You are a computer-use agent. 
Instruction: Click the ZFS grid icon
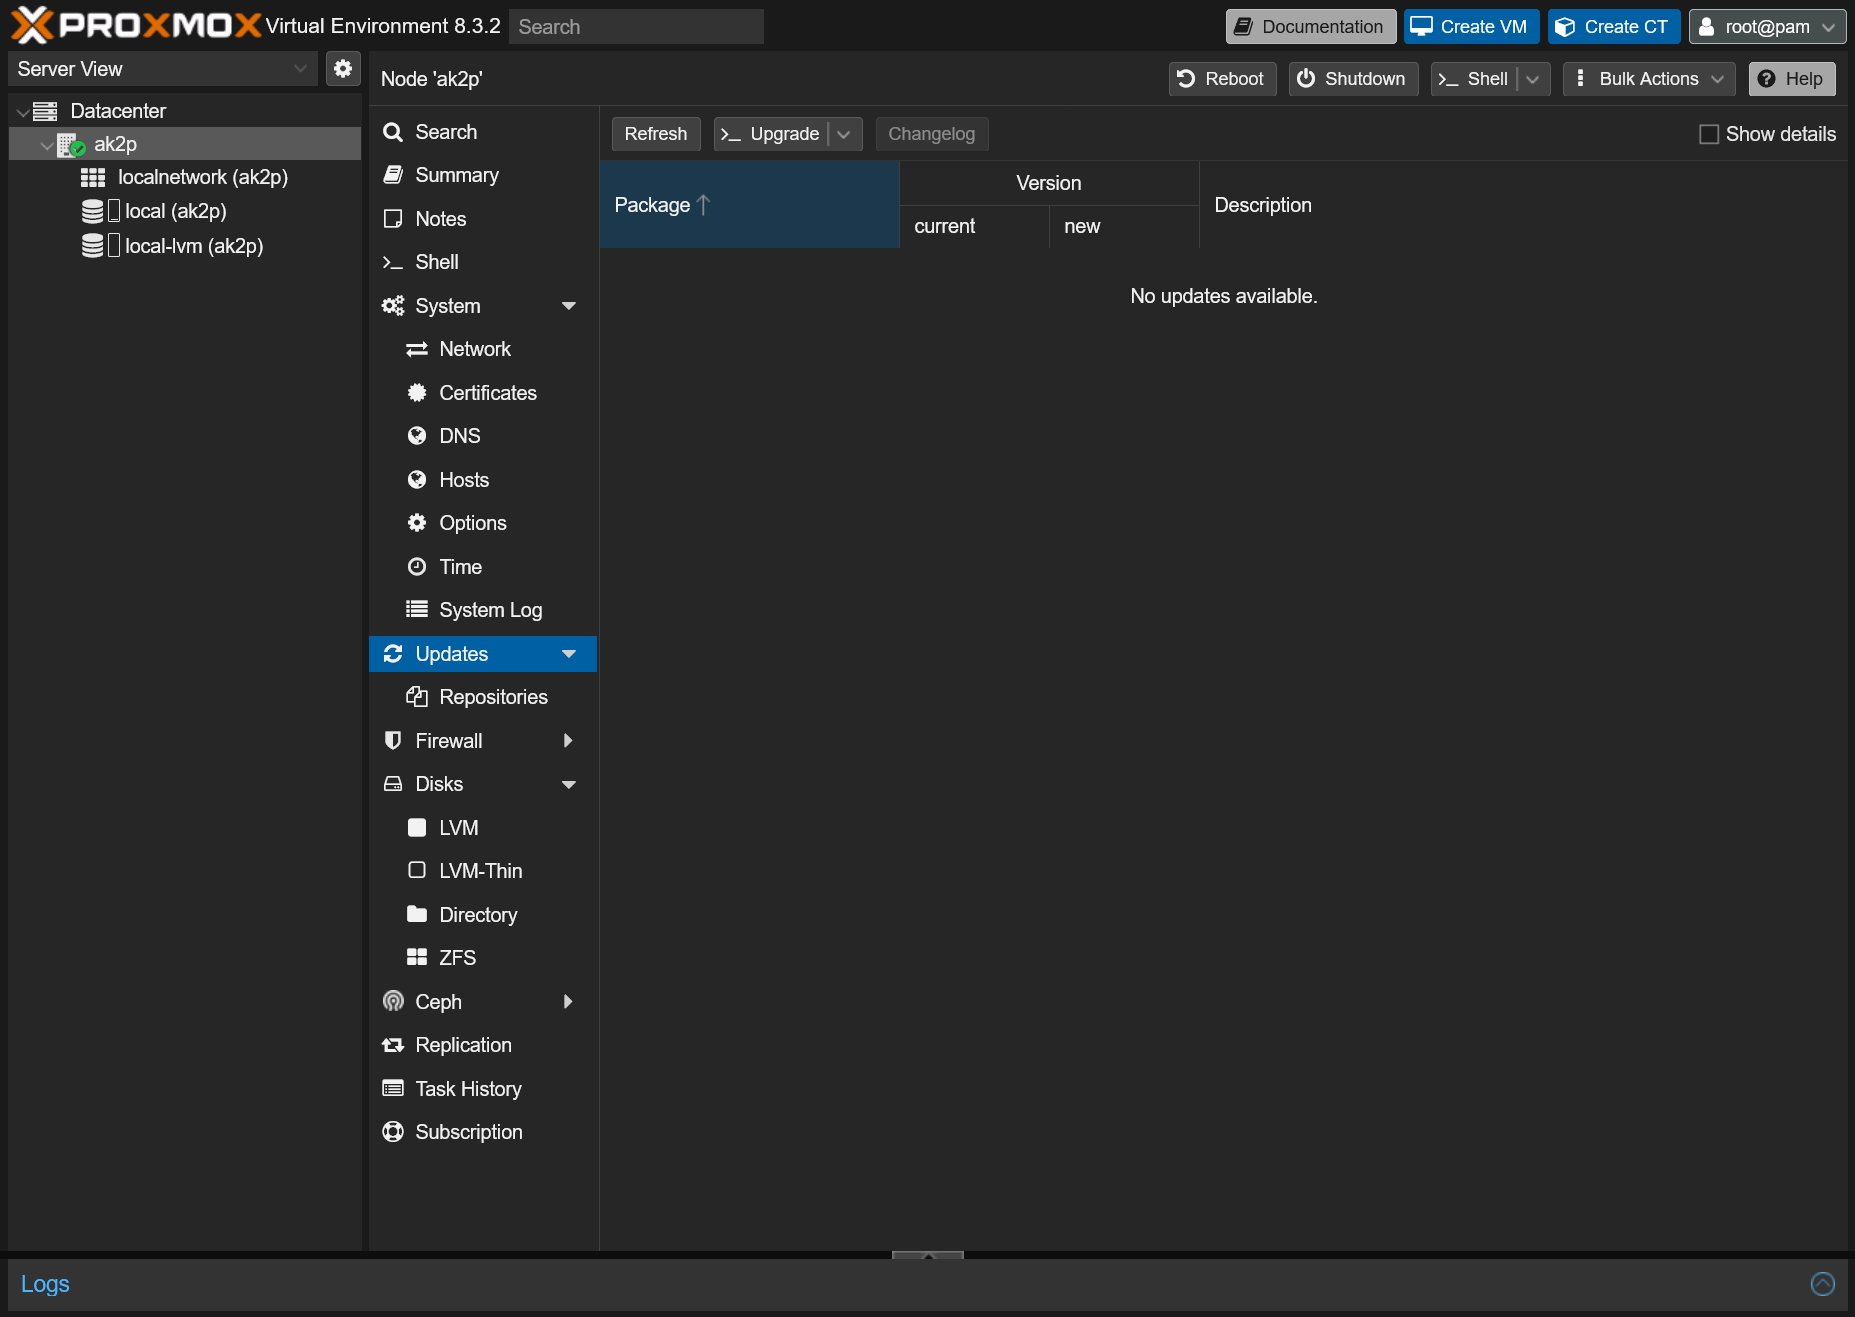click(417, 958)
